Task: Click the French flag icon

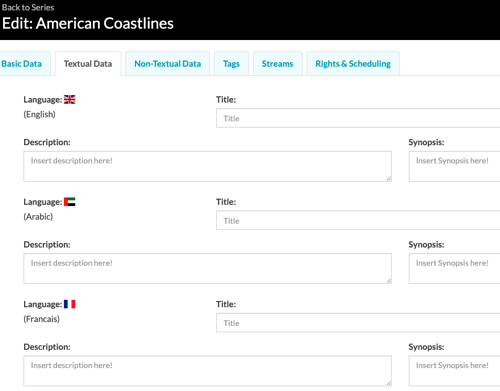Action: [70, 304]
